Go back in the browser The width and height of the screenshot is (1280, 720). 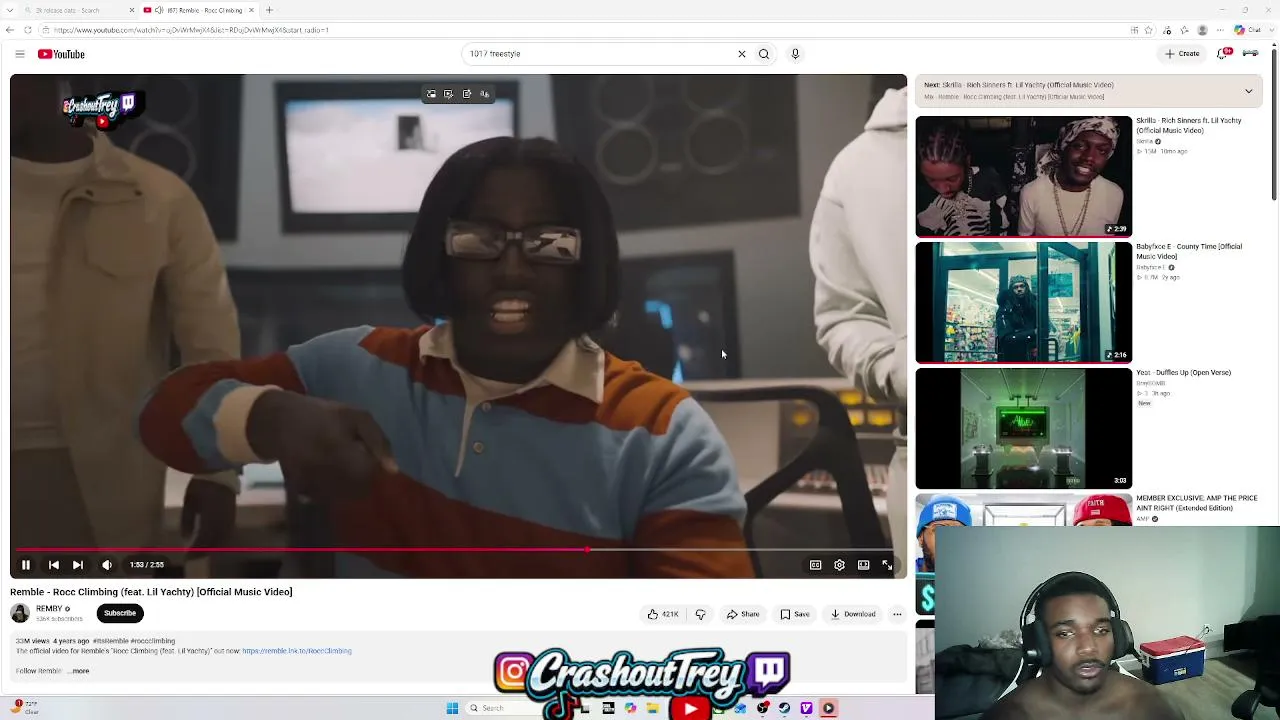(x=9, y=30)
